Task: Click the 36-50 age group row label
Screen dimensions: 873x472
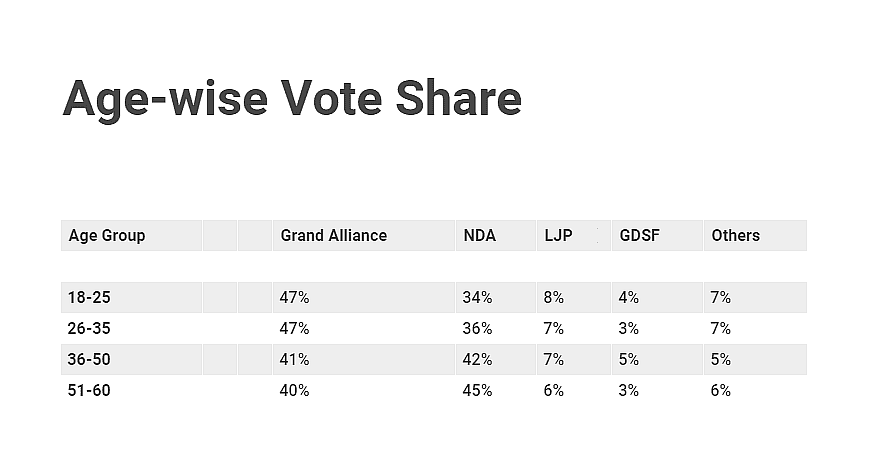Action: click(x=89, y=359)
